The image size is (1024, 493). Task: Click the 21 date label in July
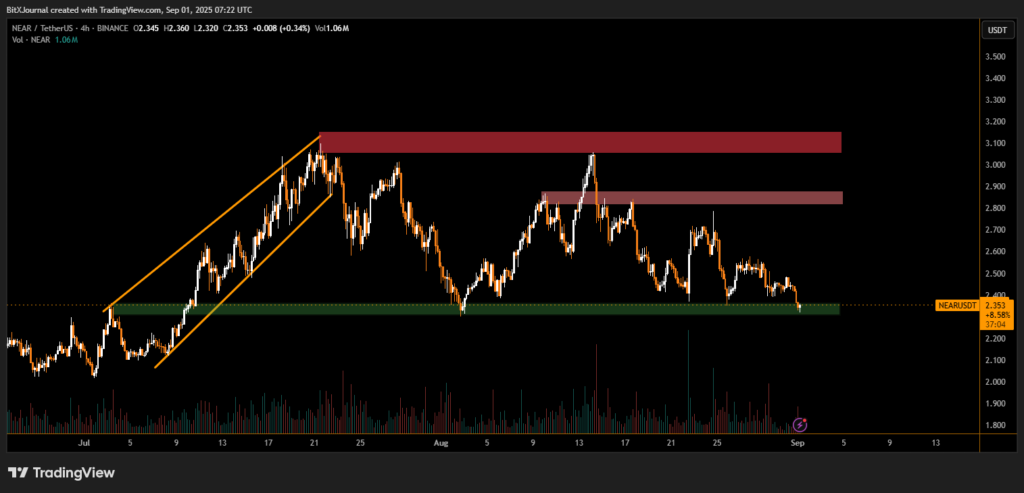314,441
